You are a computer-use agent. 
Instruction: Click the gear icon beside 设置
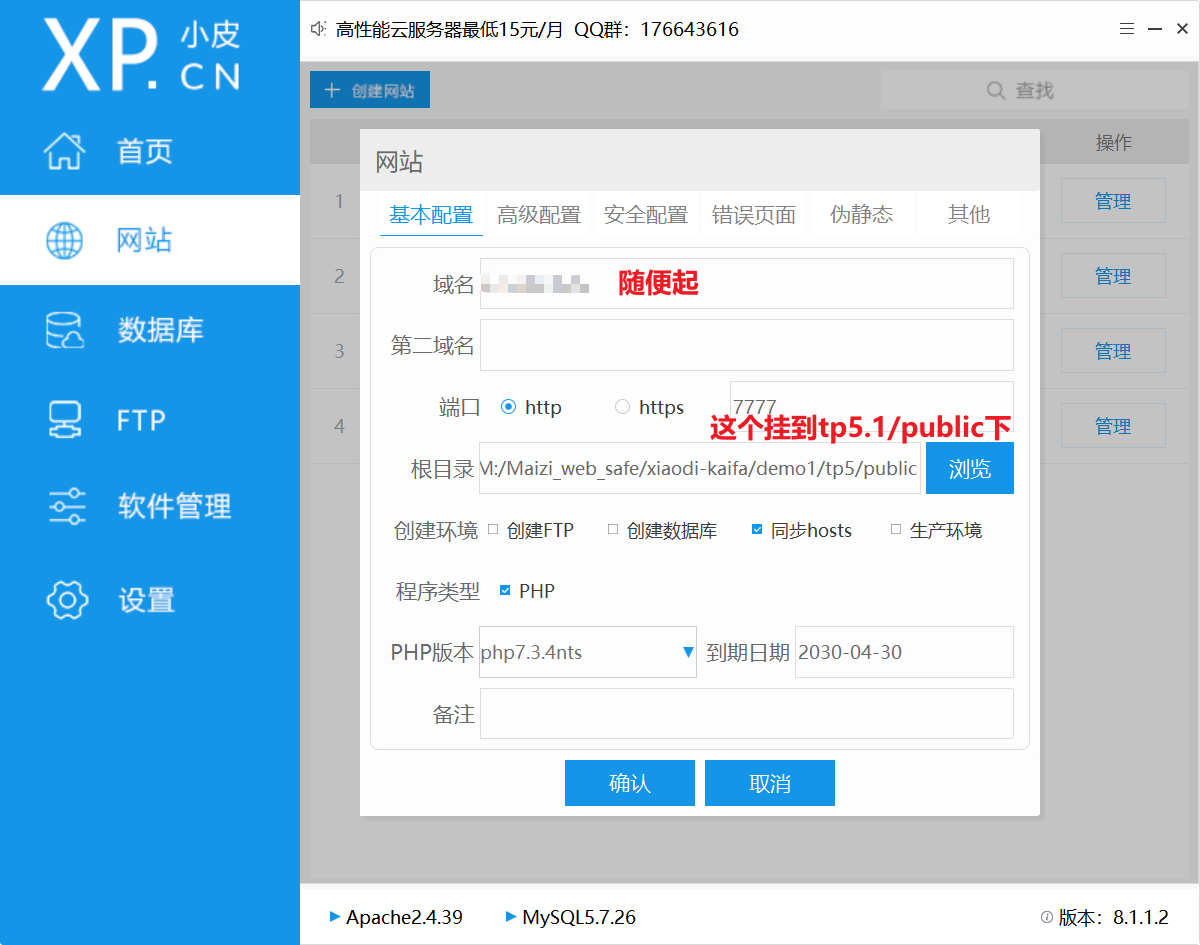click(67, 599)
